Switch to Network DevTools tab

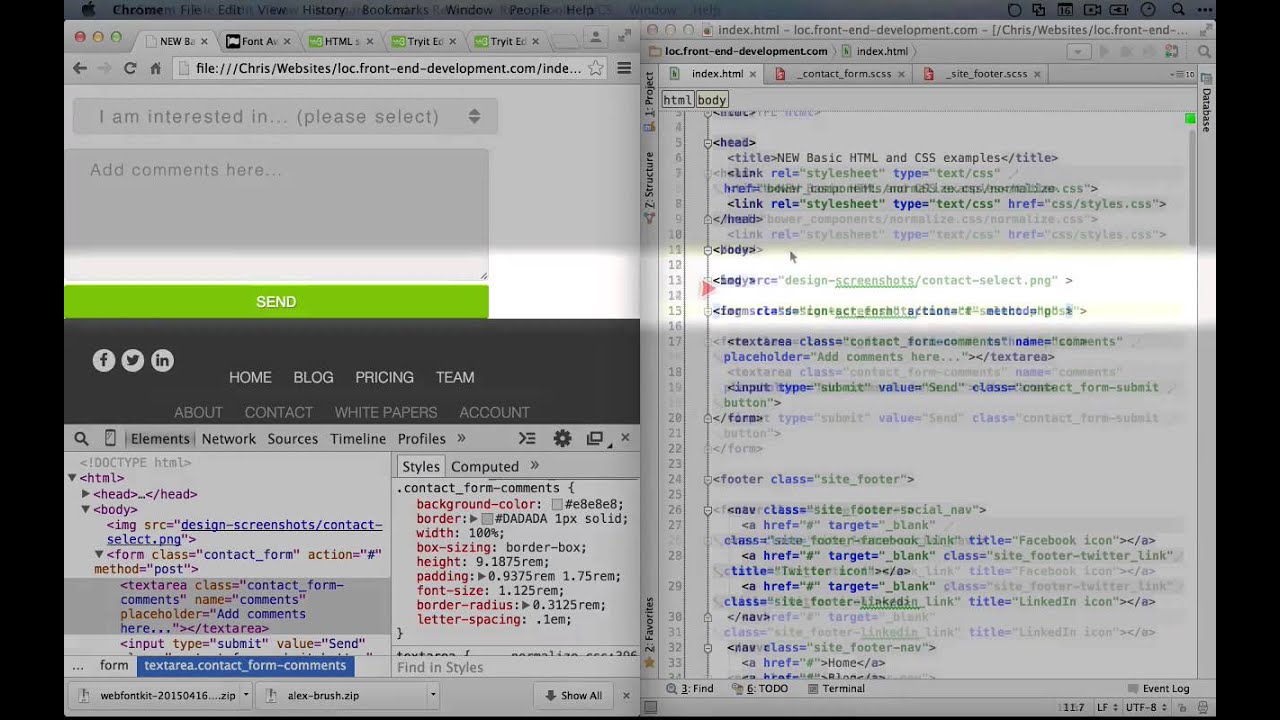[x=229, y=439]
